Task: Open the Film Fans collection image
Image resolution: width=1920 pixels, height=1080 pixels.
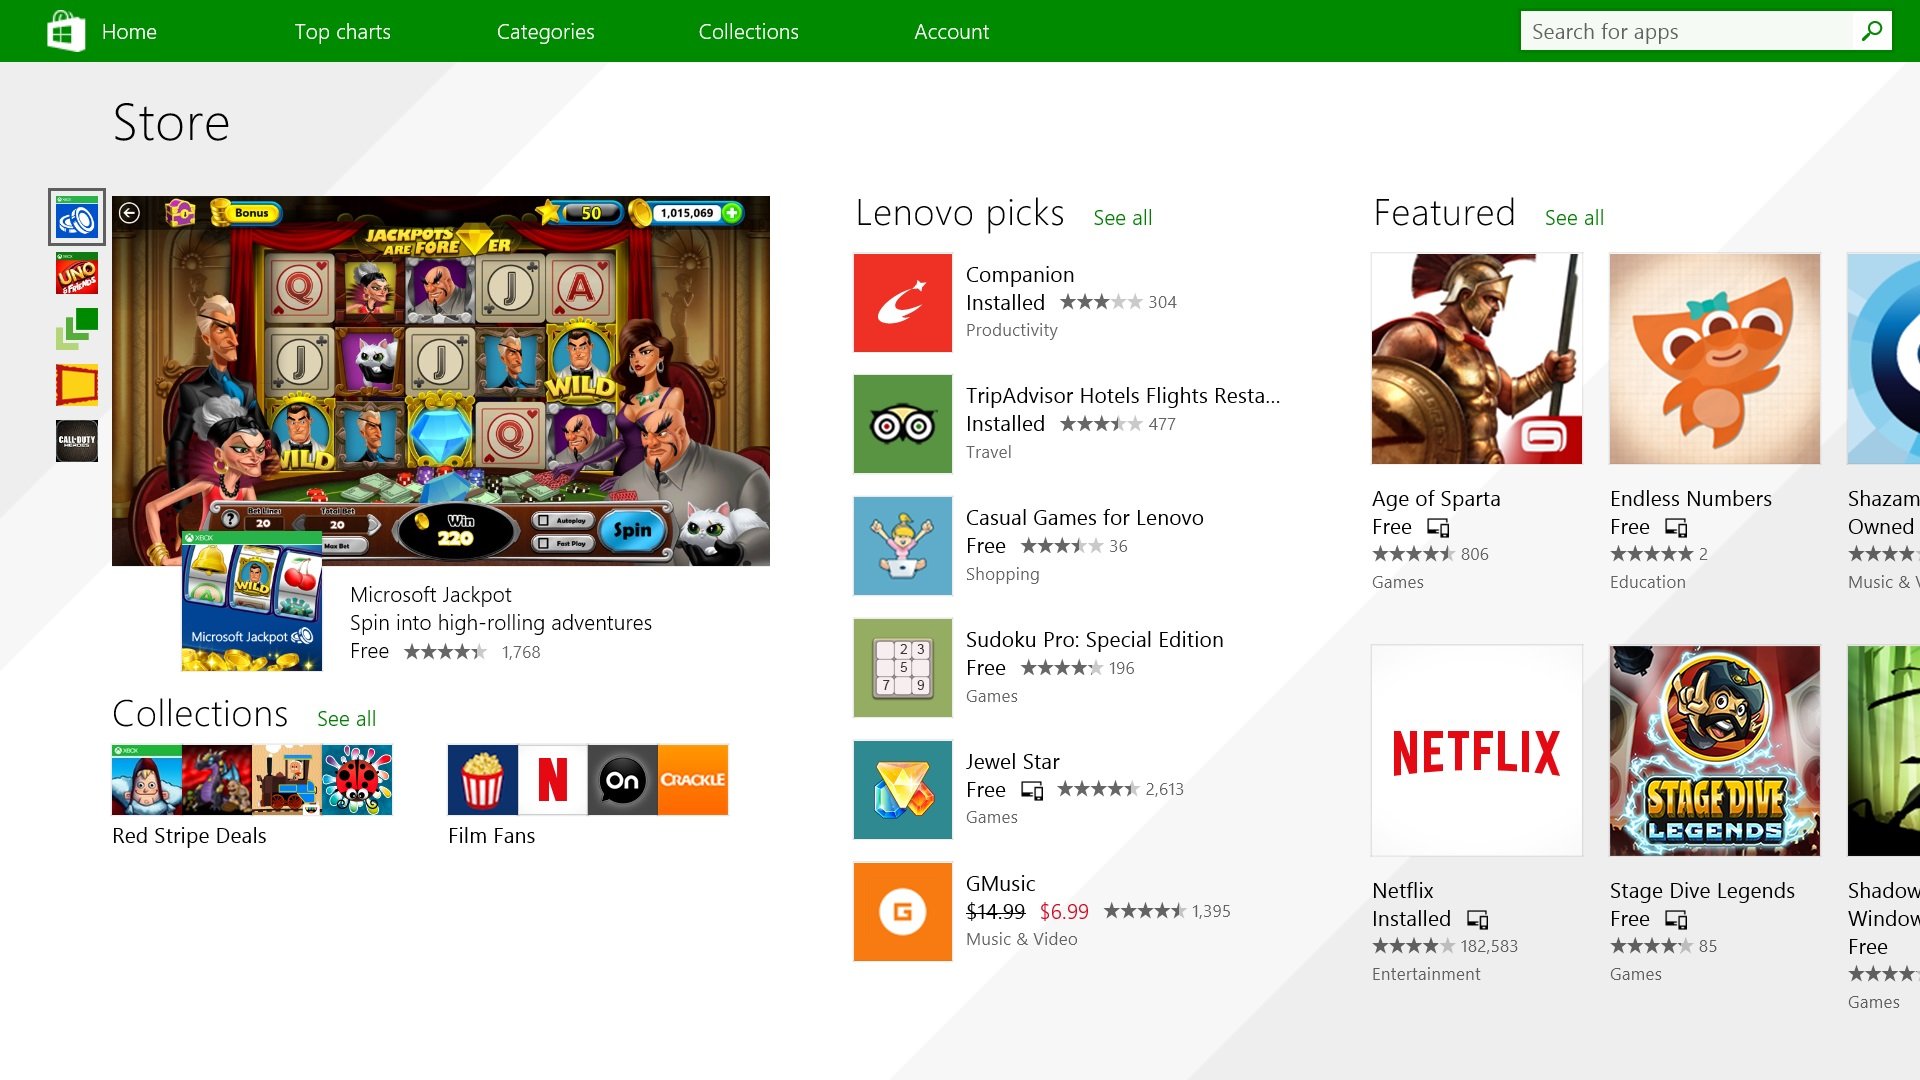Action: 588,780
